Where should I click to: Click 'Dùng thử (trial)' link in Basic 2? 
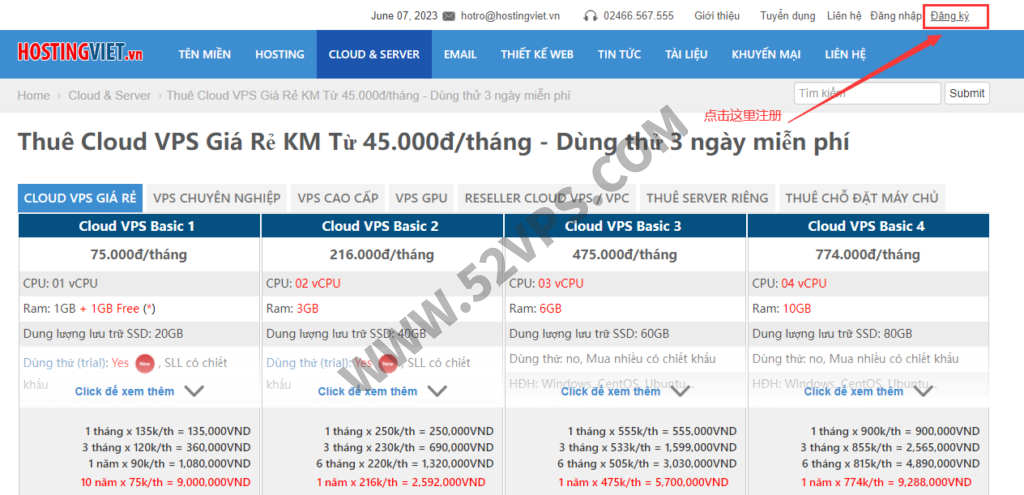(x=308, y=362)
